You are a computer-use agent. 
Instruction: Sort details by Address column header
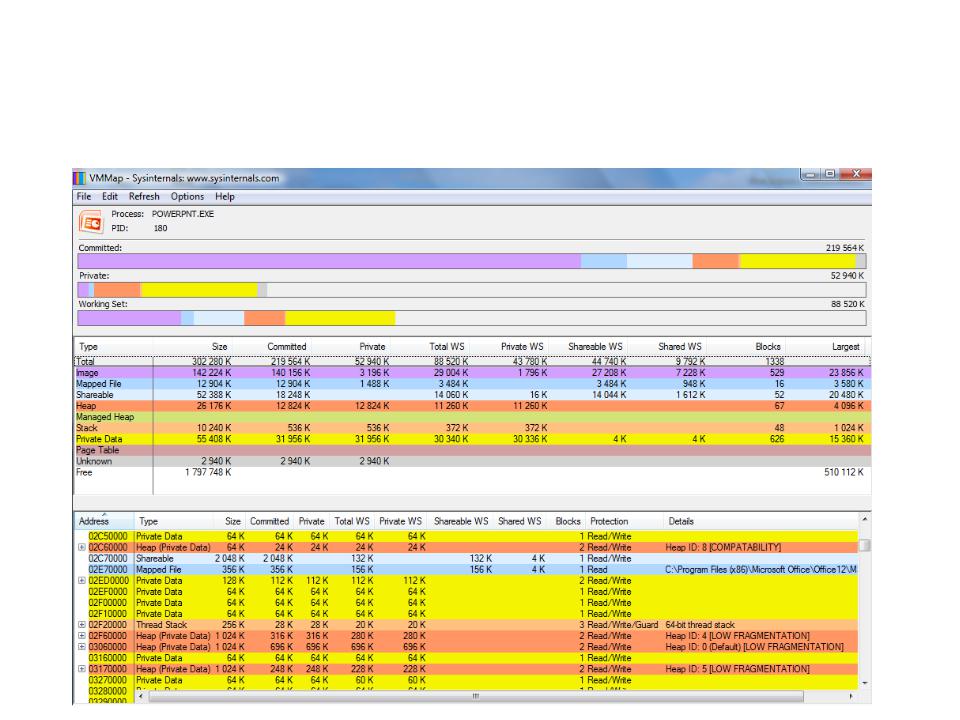(104, 522)
